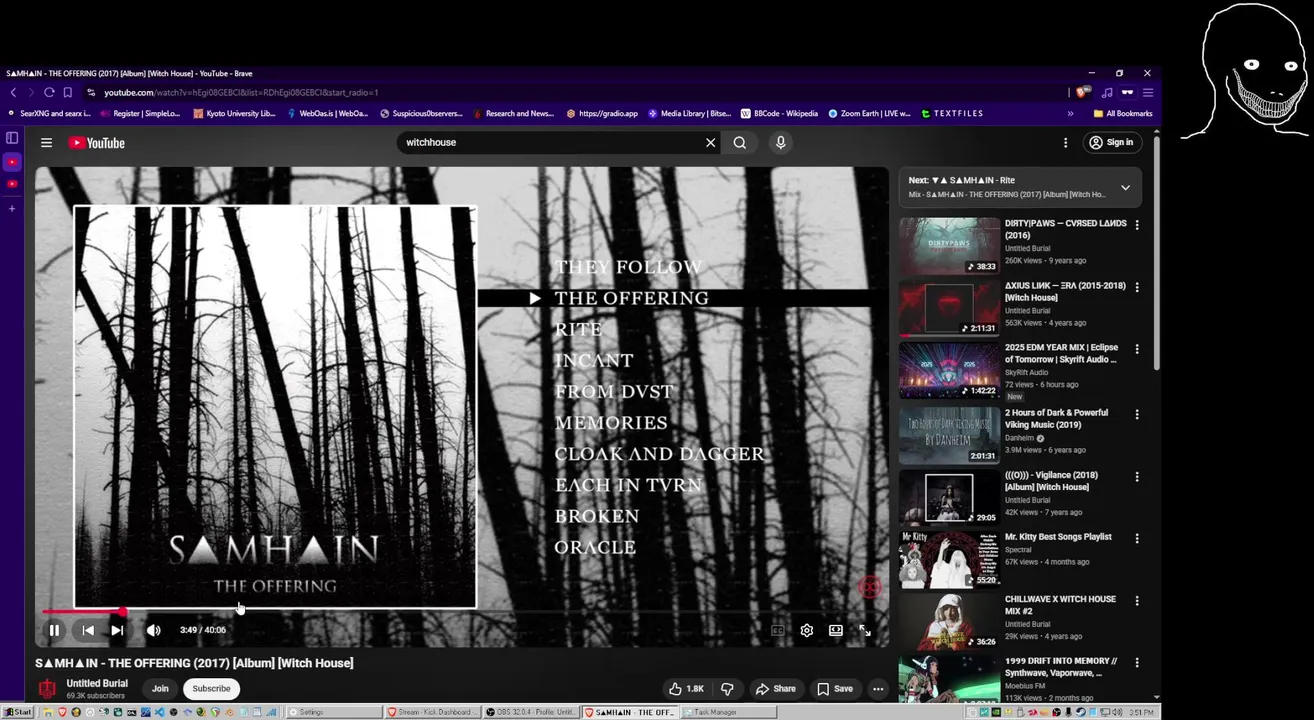The height and width of the screenshot is (720, 1314).
Task: Open YouTube settings three-dot menu
Action: coord(1066,143)
